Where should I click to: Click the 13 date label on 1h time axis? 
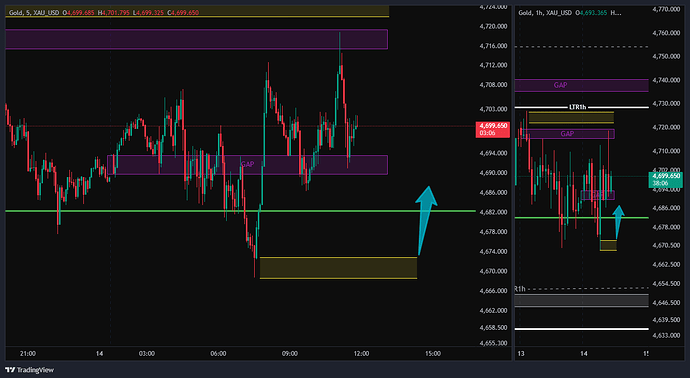tap(522, 353)
